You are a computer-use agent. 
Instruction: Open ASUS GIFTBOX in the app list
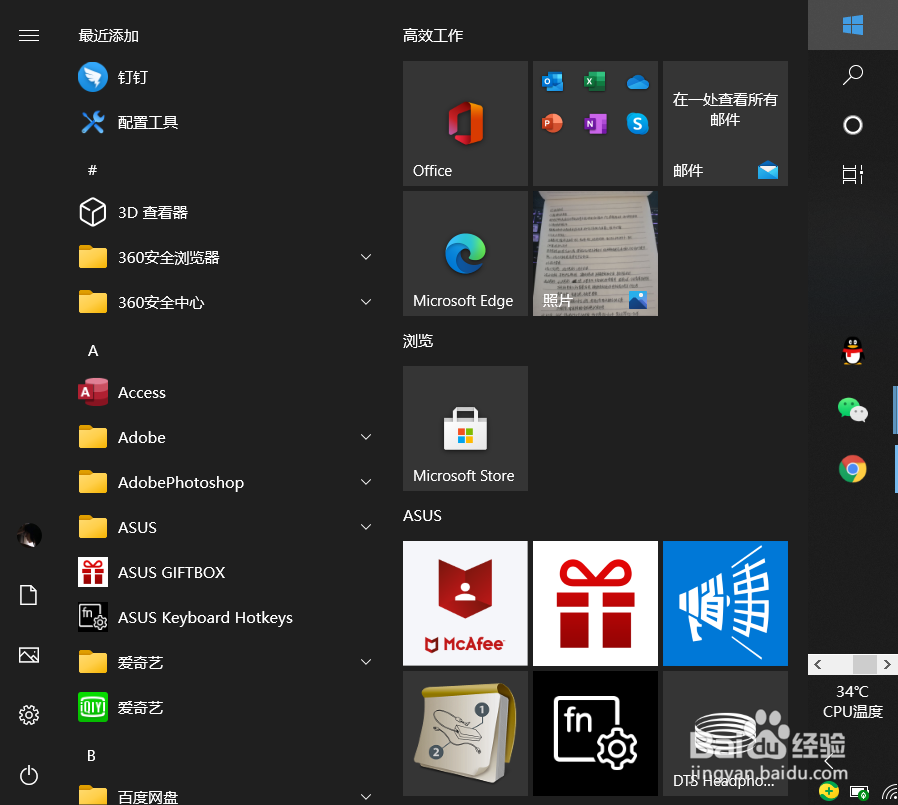(x=227, y=572)
